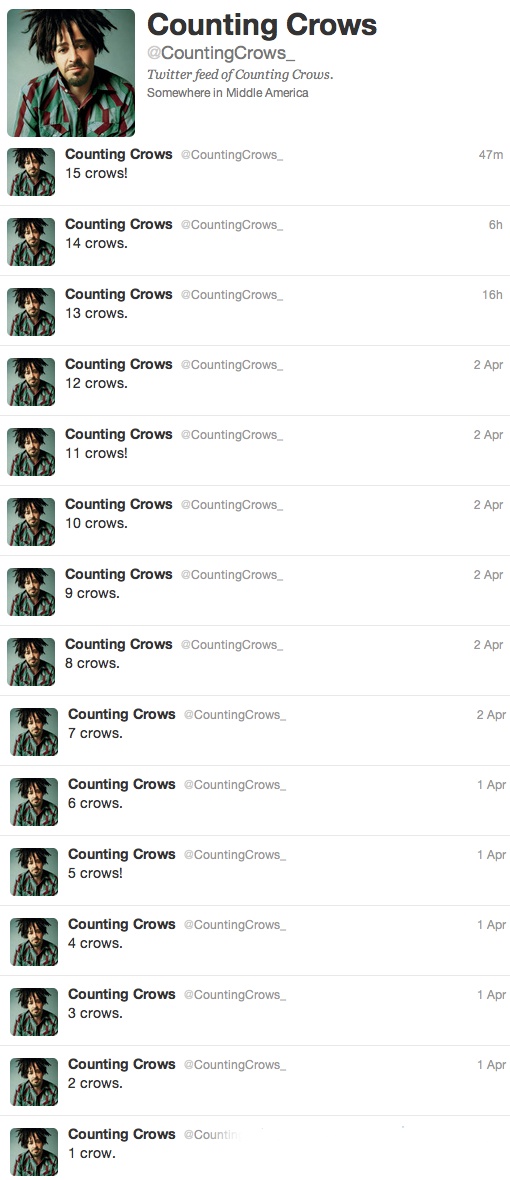The width and height of the screenshot is (510, 1180).
Task: Click the Counting Crows name on 2 crows tweet
Action: (122, 1064)
